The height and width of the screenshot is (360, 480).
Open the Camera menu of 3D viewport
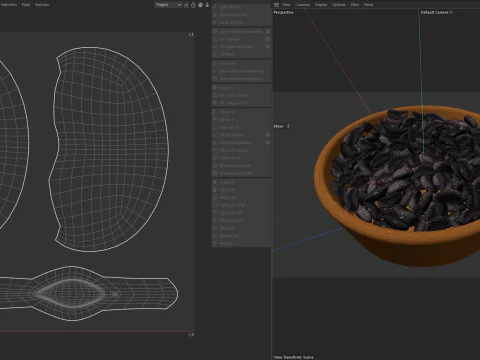[x=302, y=5]
